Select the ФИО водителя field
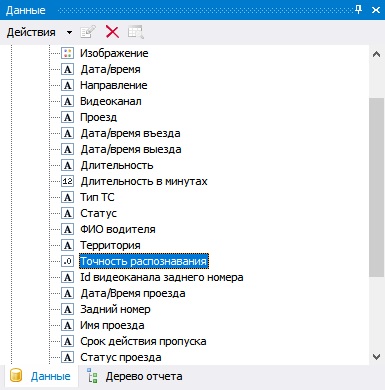 pyautogui.click(x=118, y=229)
